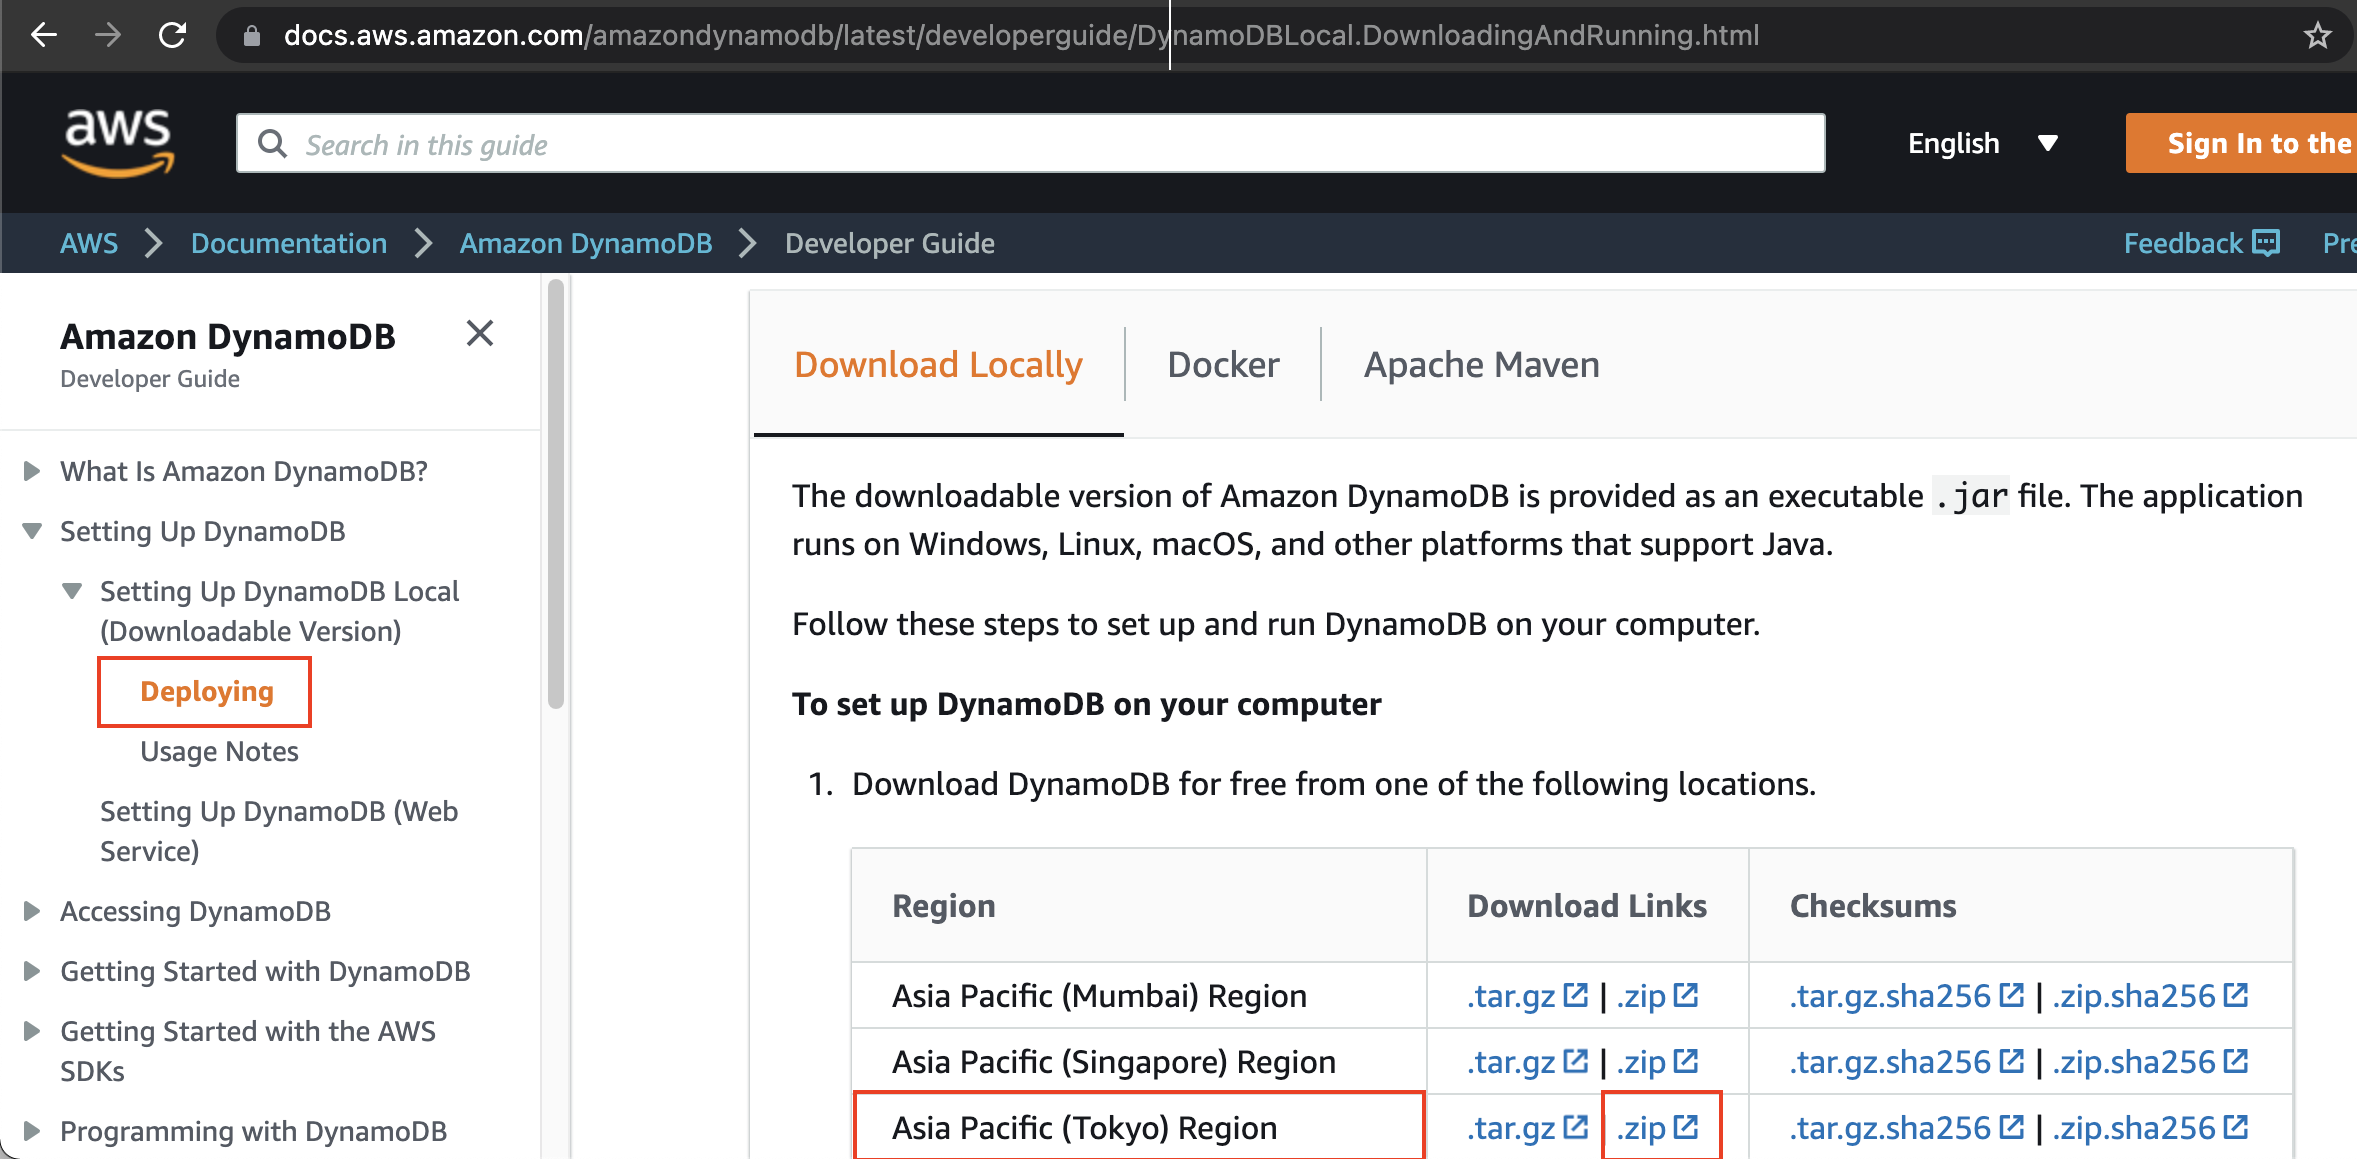2357x1159 pixels.
Task: Click the sidebar vertical scrollbar
Action: (556, 495)
